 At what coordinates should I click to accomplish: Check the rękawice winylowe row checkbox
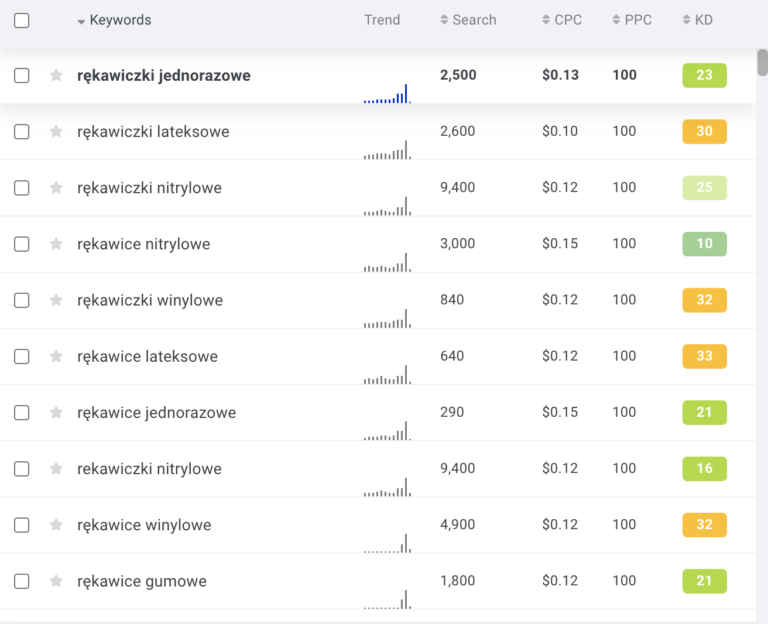click(x=22, y=525)
